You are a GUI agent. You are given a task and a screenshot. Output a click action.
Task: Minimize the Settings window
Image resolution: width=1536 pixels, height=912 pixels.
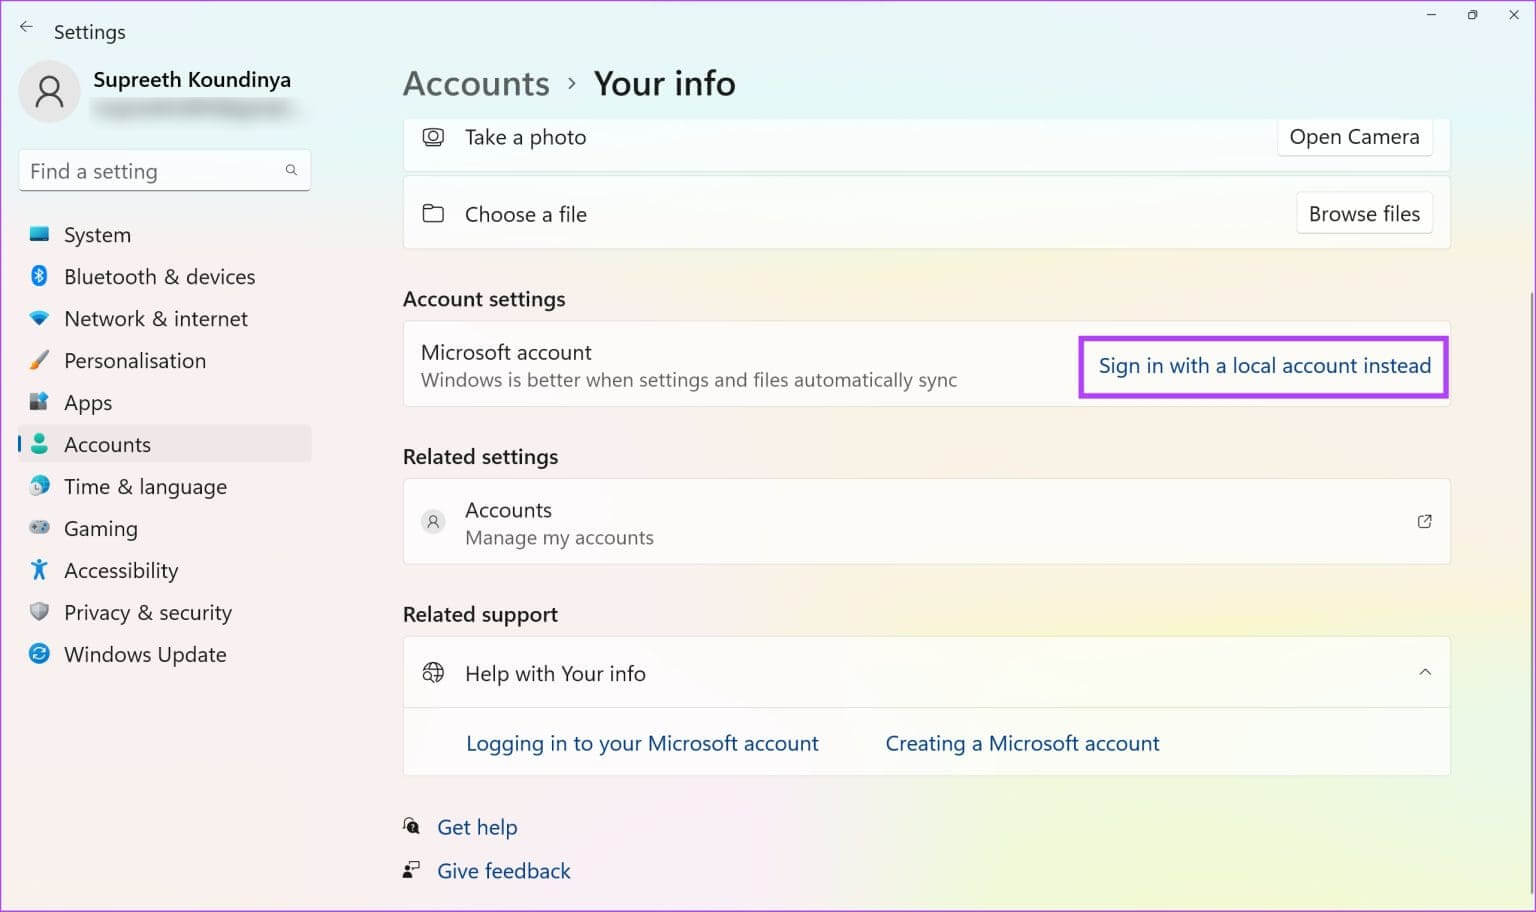tap(1431, 15)
